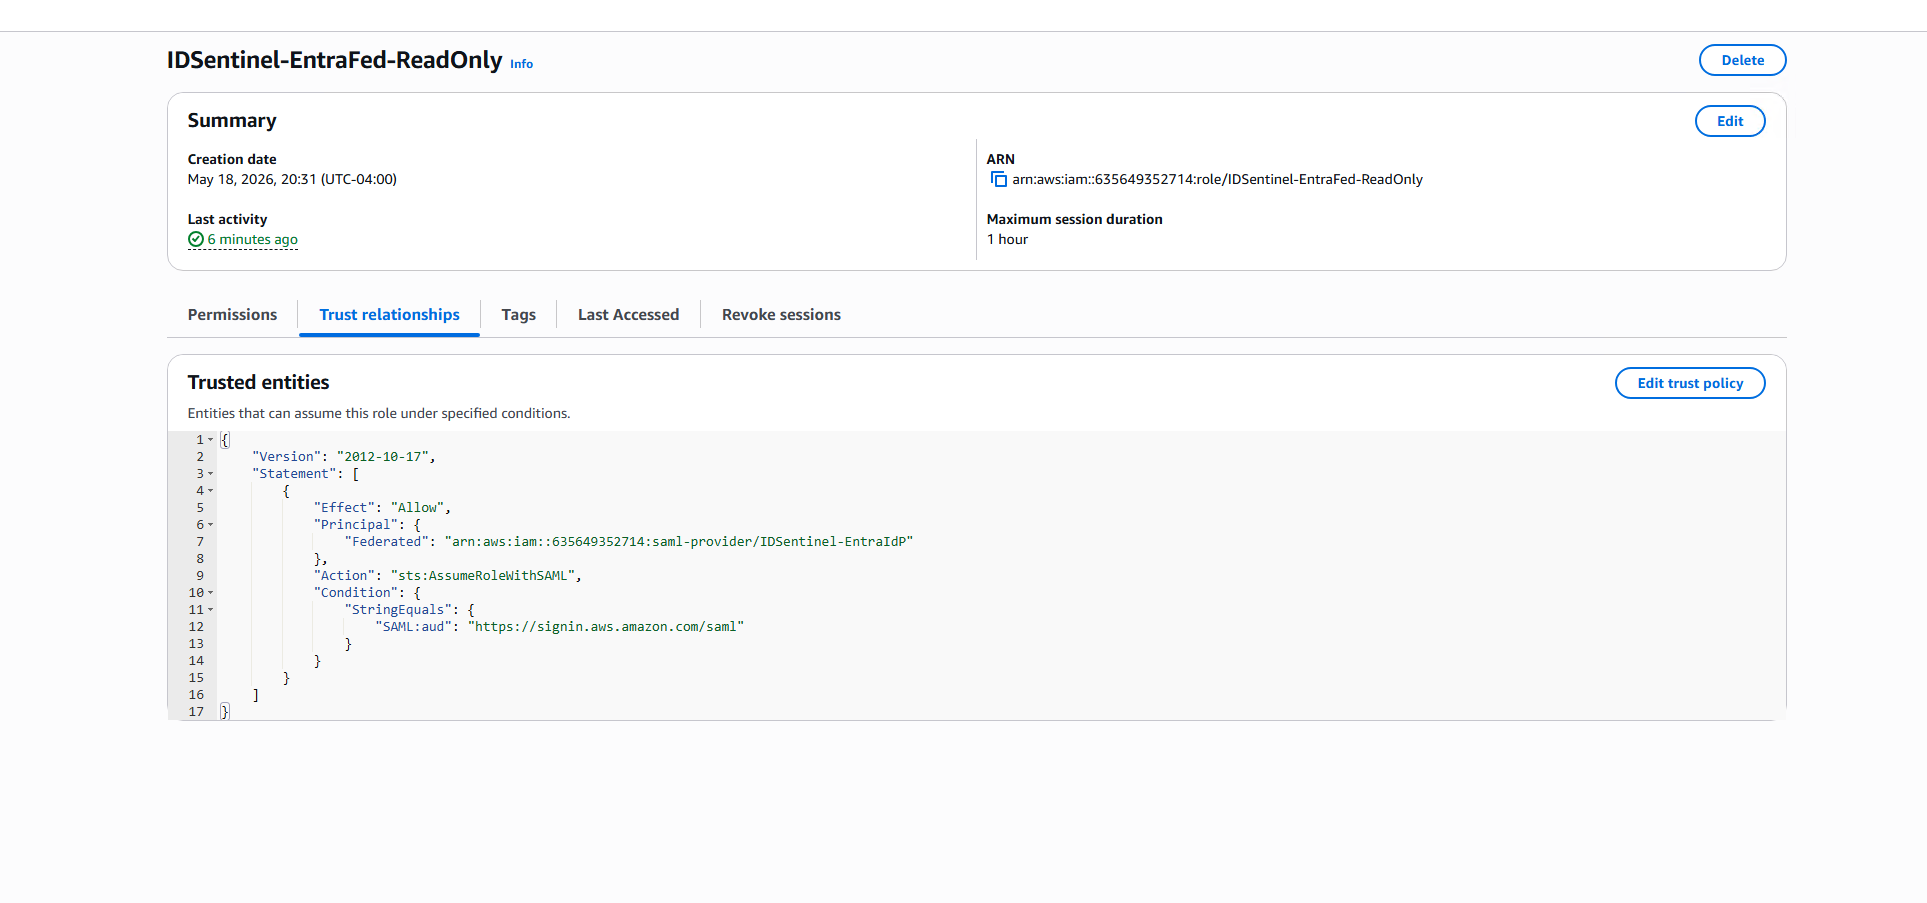Click the Trusted entities heading

click(x=258, y=382)
